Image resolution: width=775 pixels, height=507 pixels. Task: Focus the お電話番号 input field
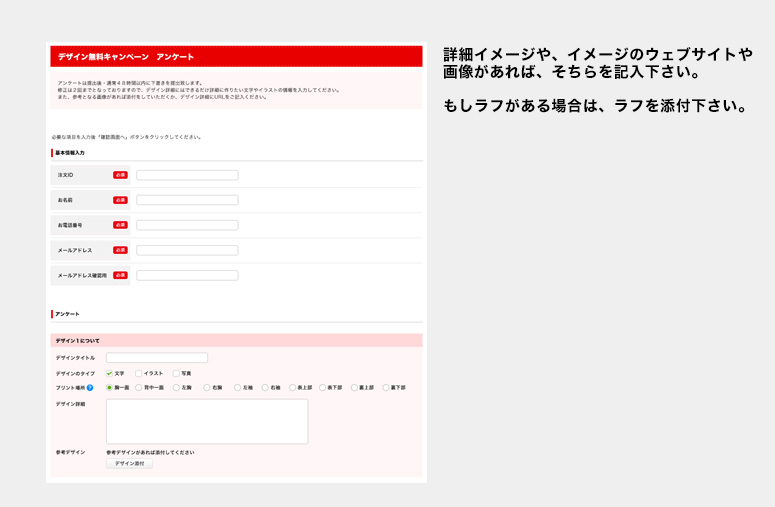[x=187, y=225]
